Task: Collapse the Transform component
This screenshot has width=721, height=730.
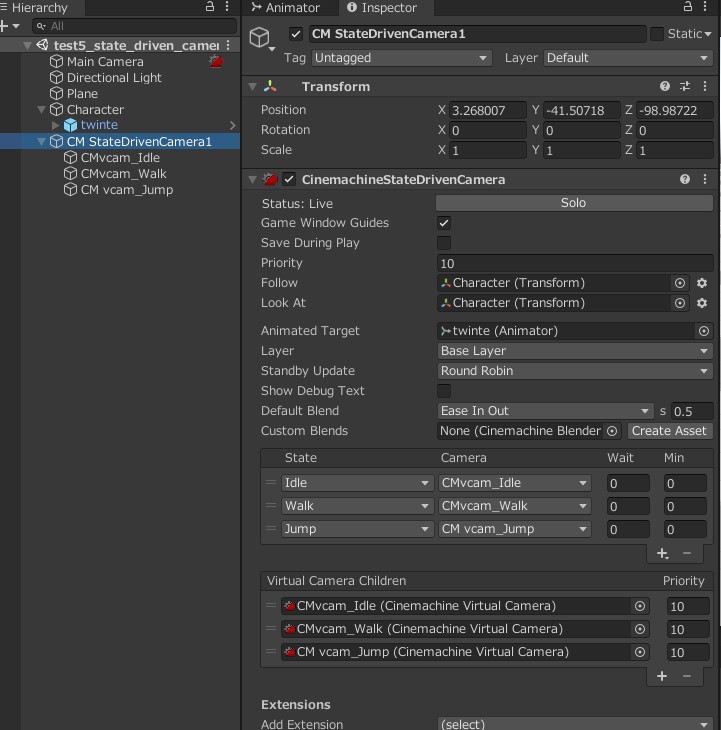Action: click(x=252, y=87)
